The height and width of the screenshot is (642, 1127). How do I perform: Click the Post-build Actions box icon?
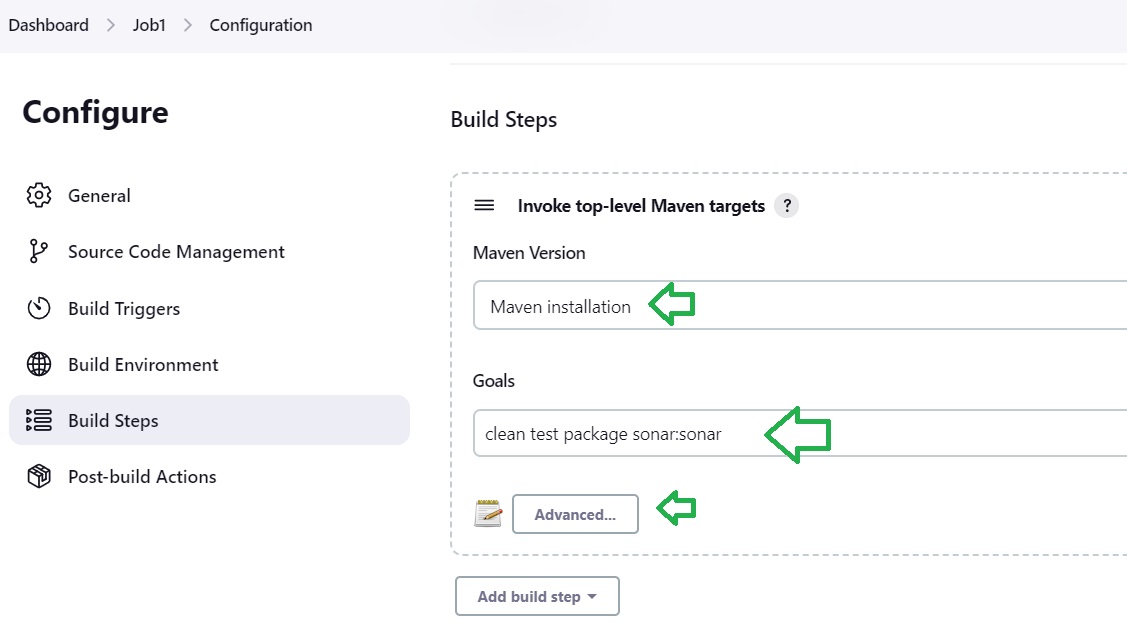click(39, 477)
